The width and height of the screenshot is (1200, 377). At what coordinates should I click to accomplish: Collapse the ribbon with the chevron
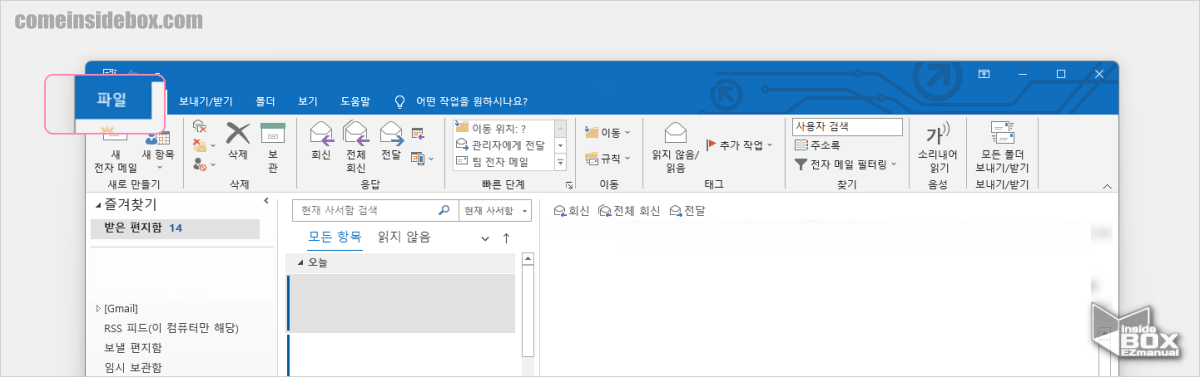pyautogui.click(x=1106, y=187)
